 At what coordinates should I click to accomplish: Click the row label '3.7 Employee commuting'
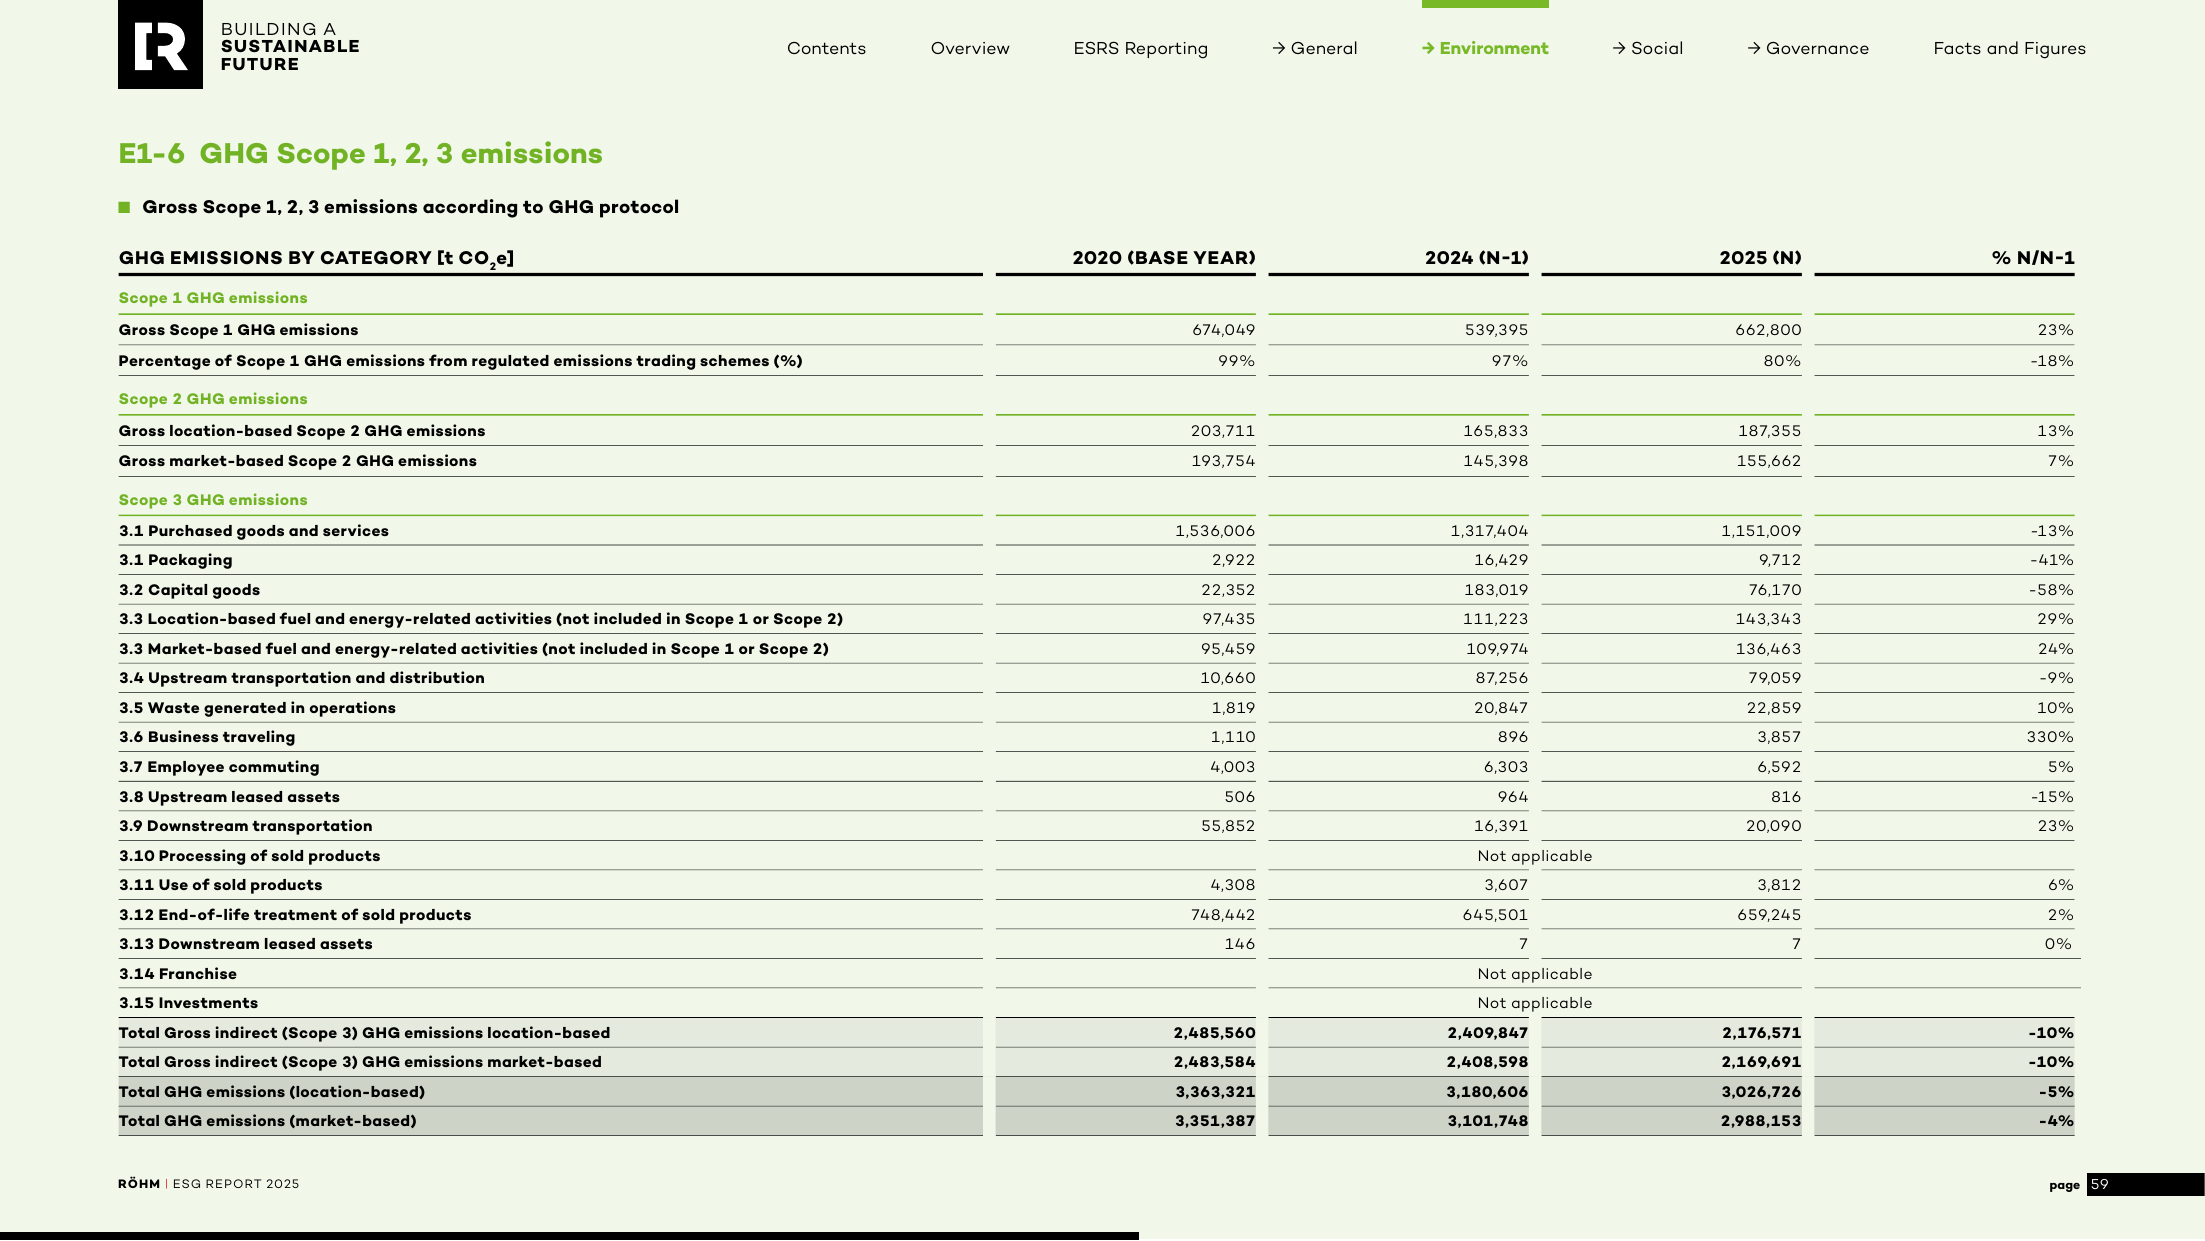(x=219, y=767)
